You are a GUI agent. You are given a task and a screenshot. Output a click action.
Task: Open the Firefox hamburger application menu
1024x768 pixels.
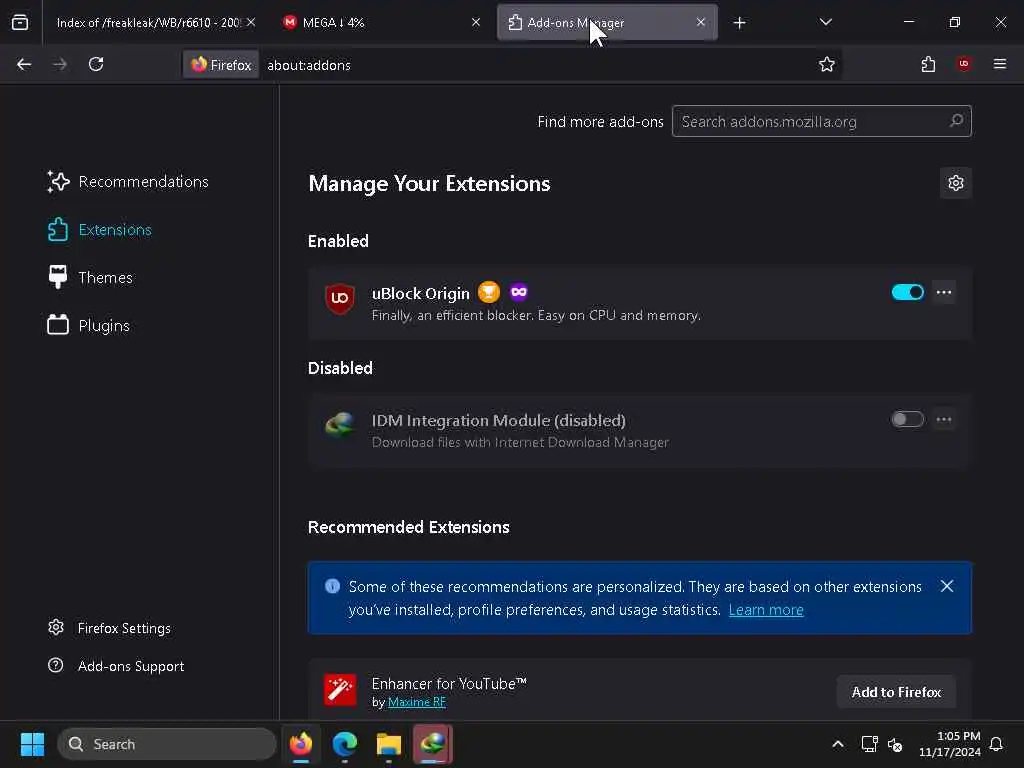tap(1000, 65)
